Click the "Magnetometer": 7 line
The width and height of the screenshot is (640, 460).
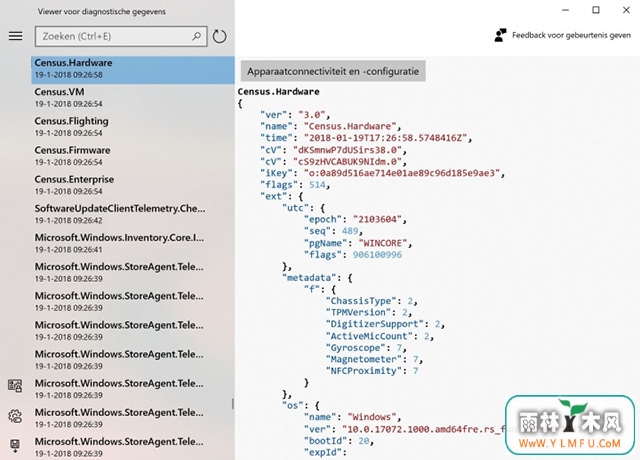pyautogui.click(x=374, y=359)
